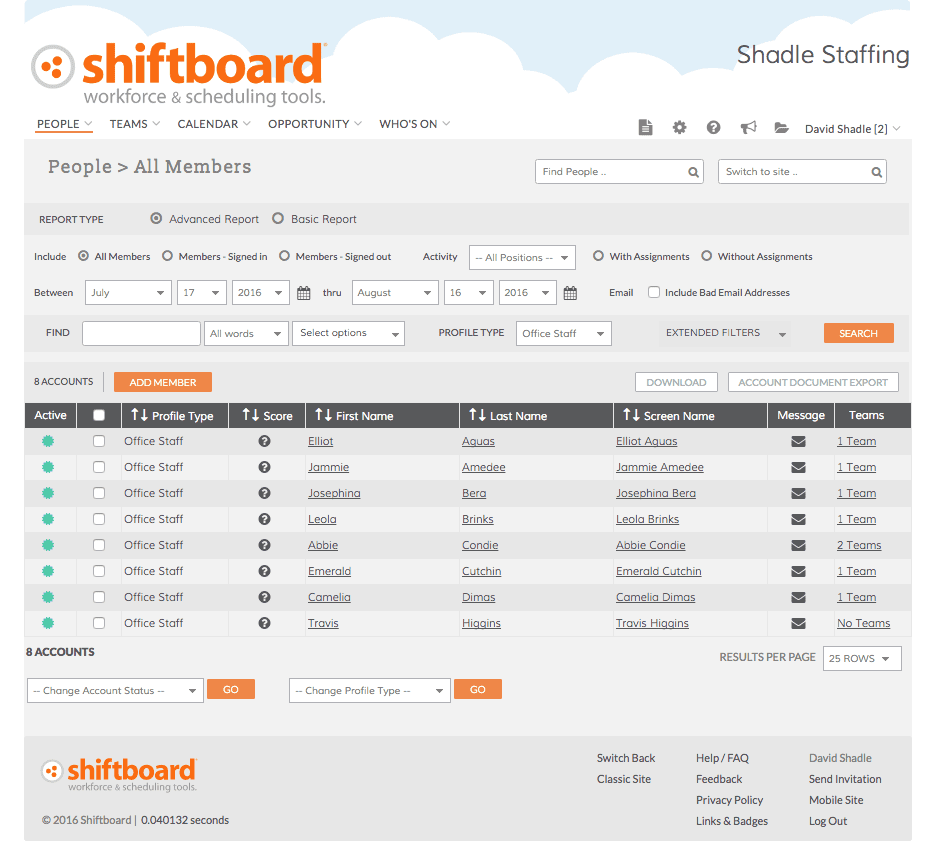Image resolution: width=937 pixels, height=859 pixels.
Task: Click Account Document Export button
Action: (x=813, y=383)
